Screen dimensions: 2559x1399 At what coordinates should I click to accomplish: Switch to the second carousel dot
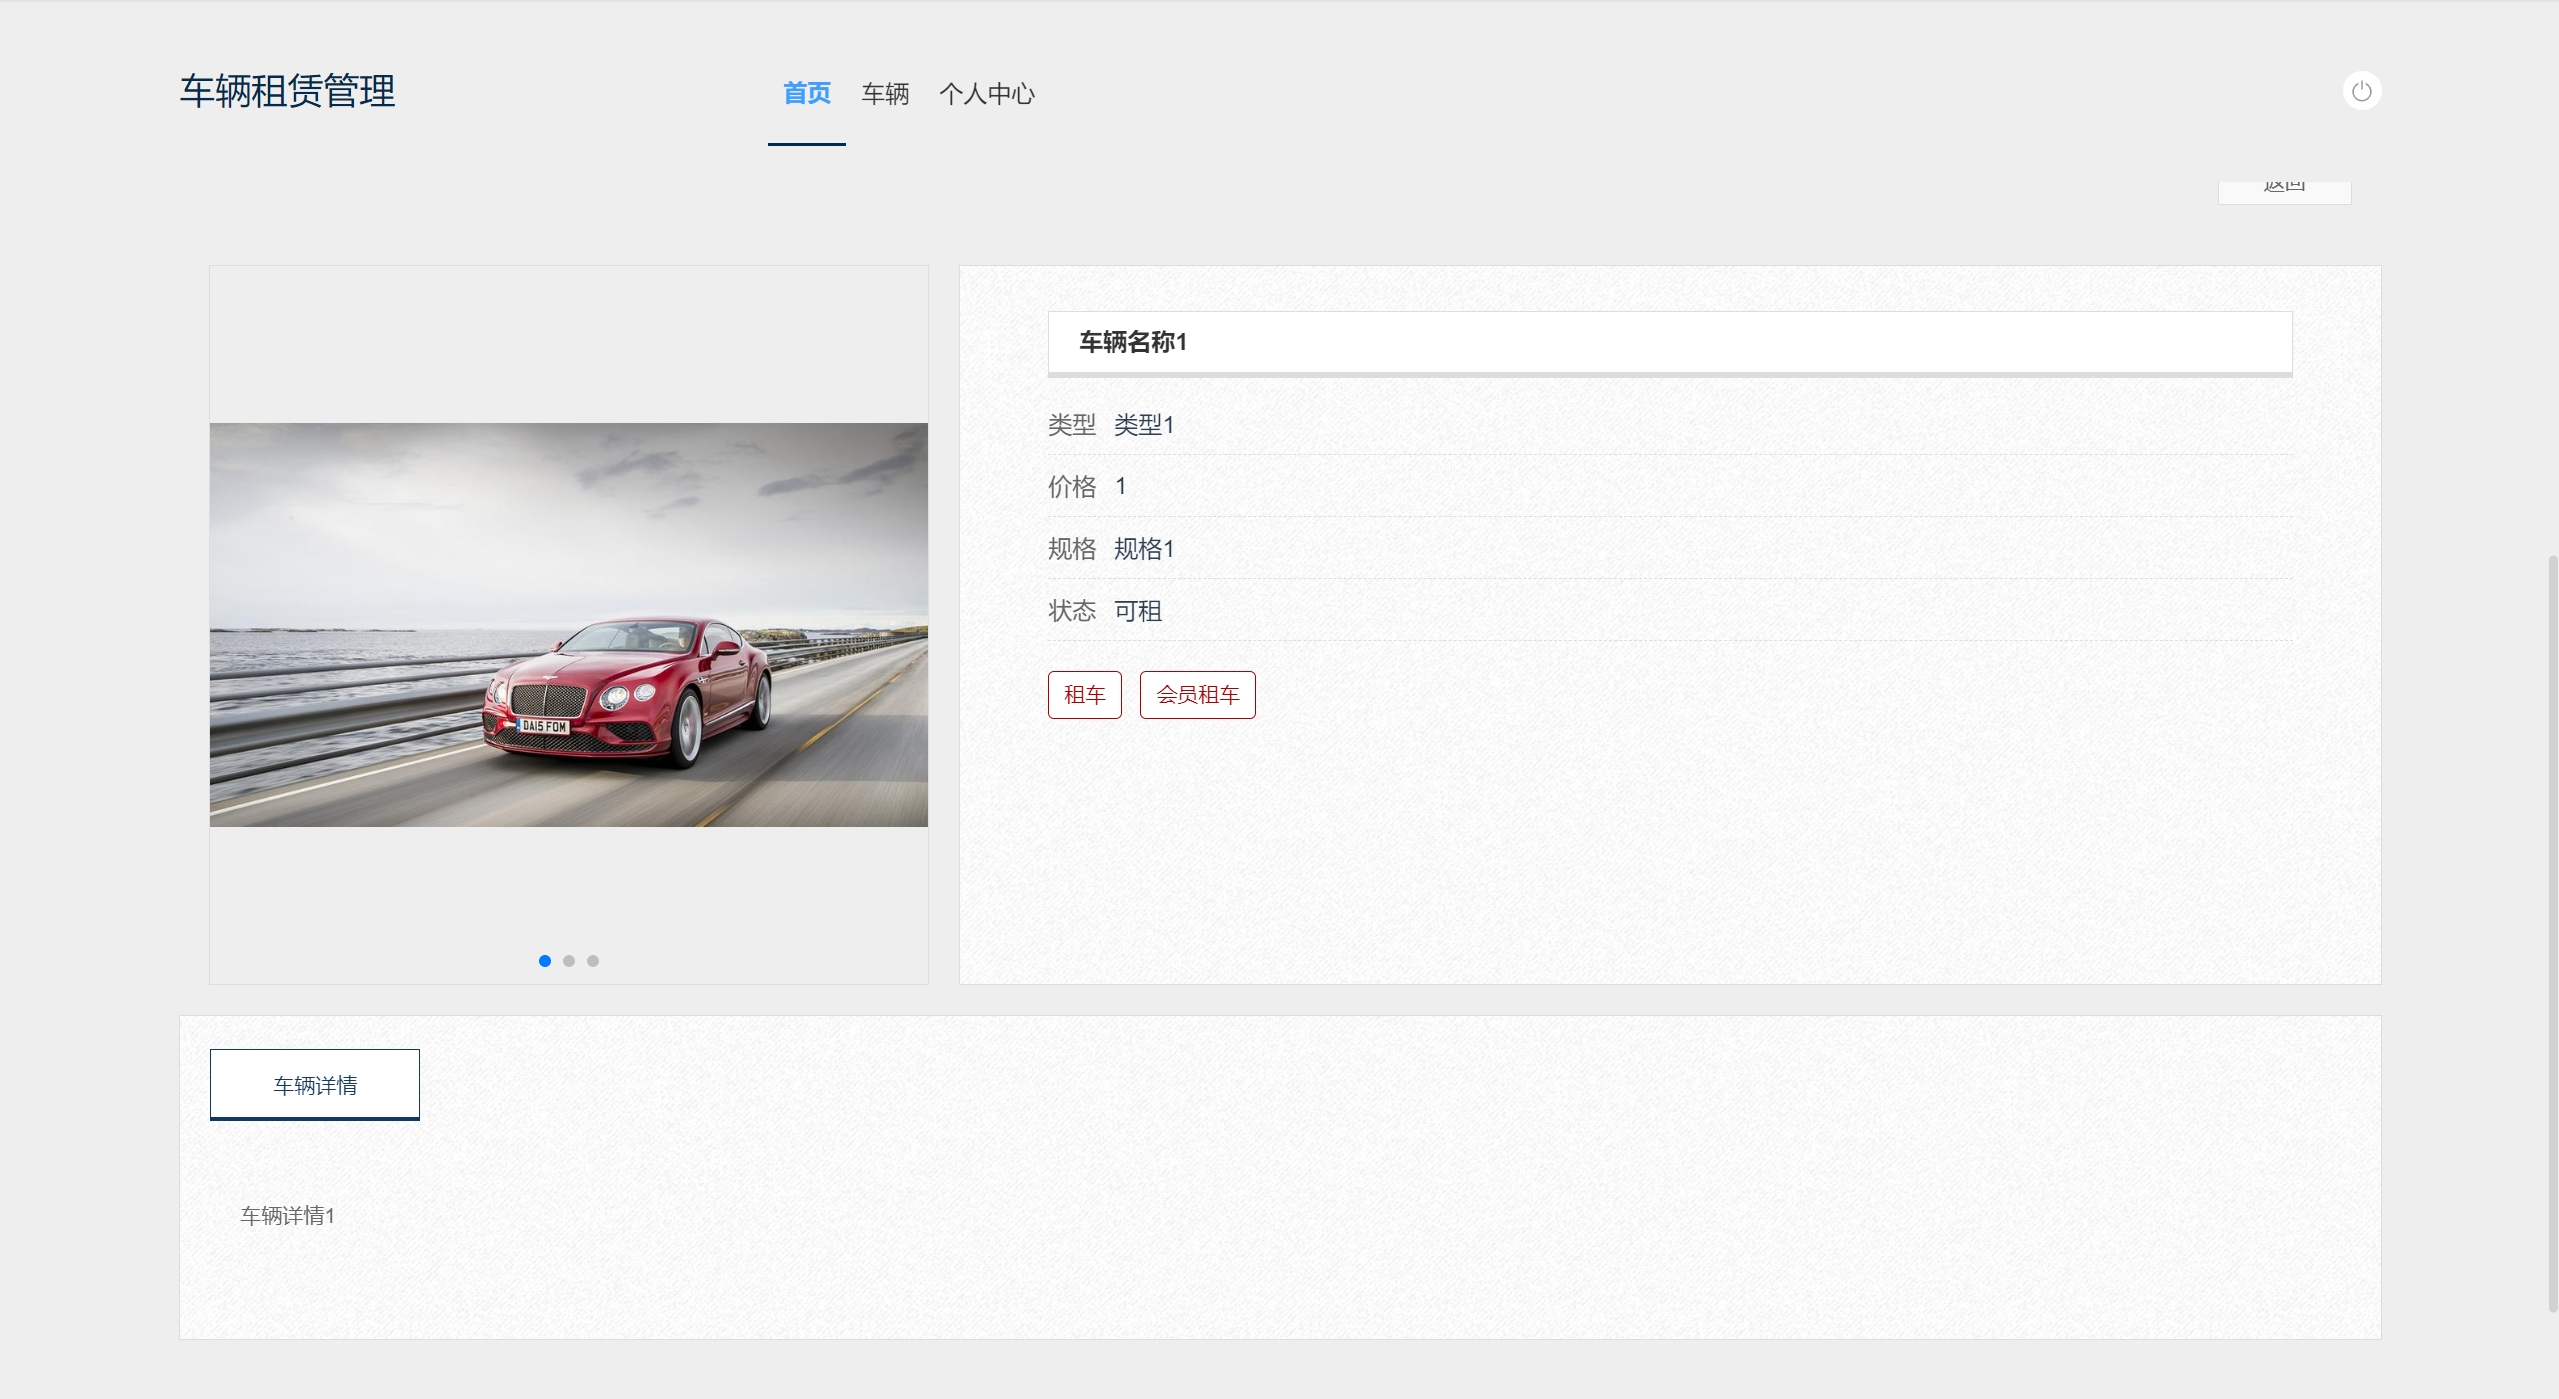(x=569, y=961)
